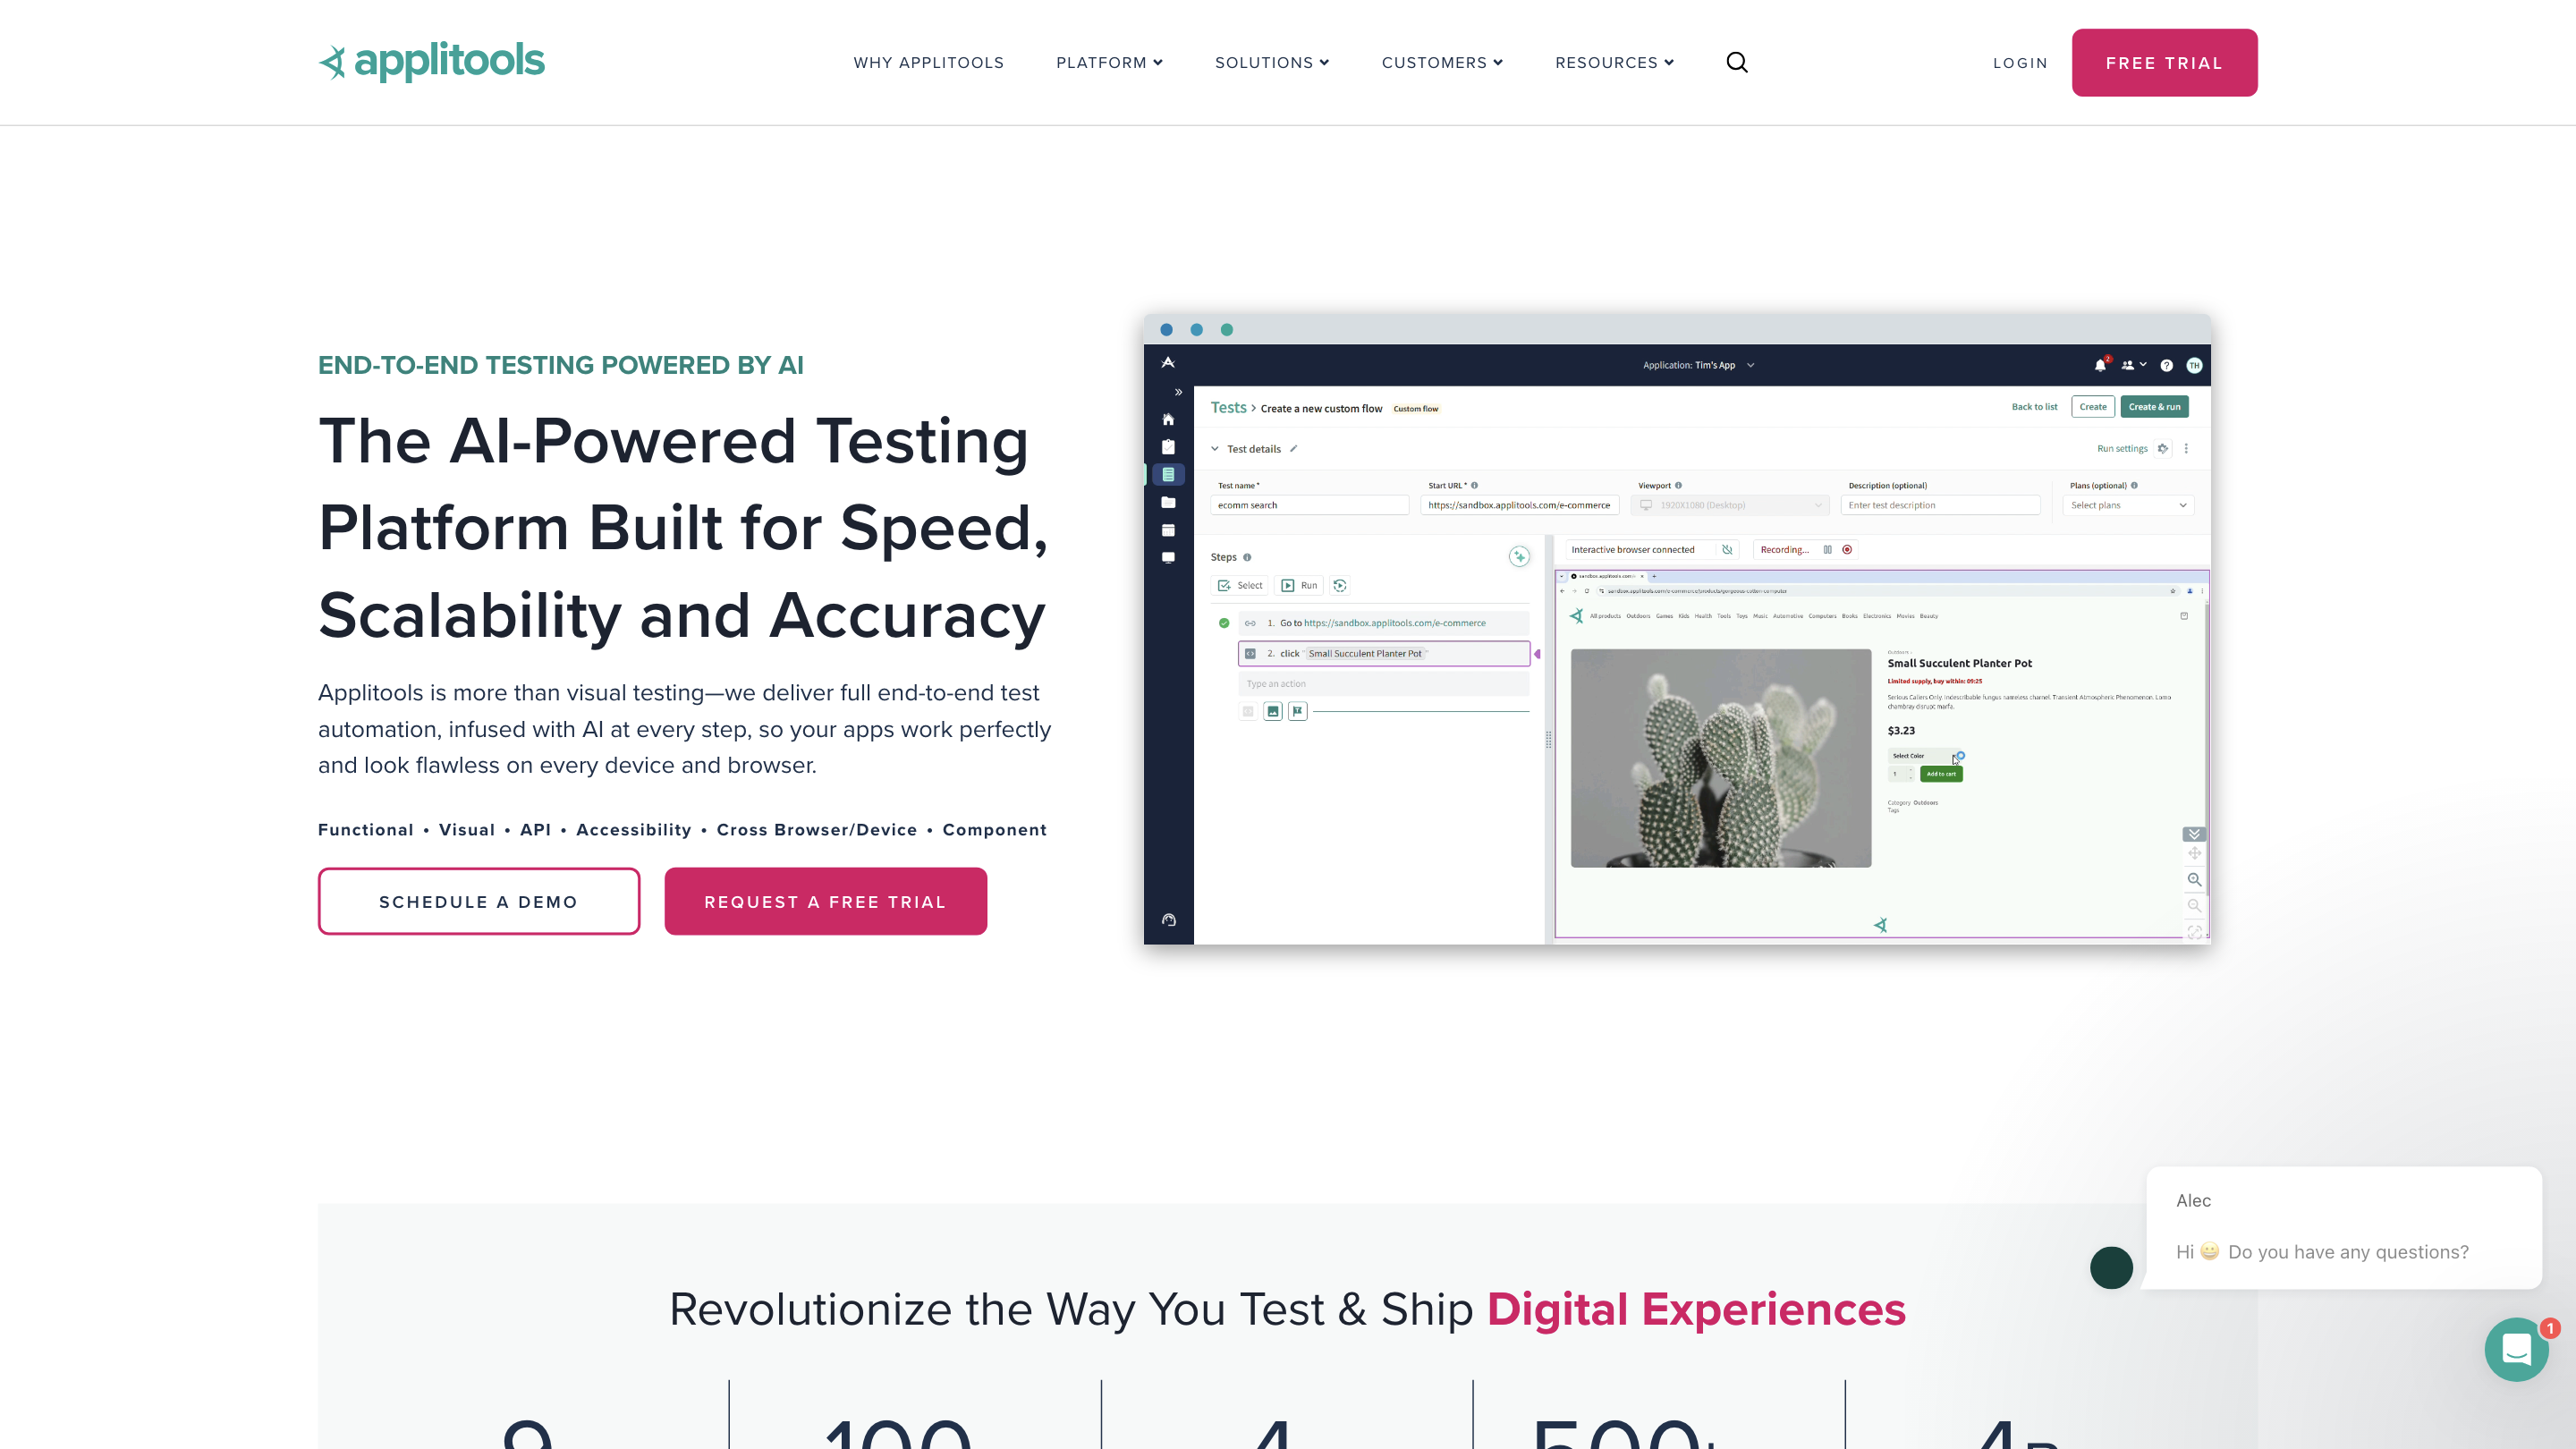Expand the Platform dropdown menu

(1109, 63)
